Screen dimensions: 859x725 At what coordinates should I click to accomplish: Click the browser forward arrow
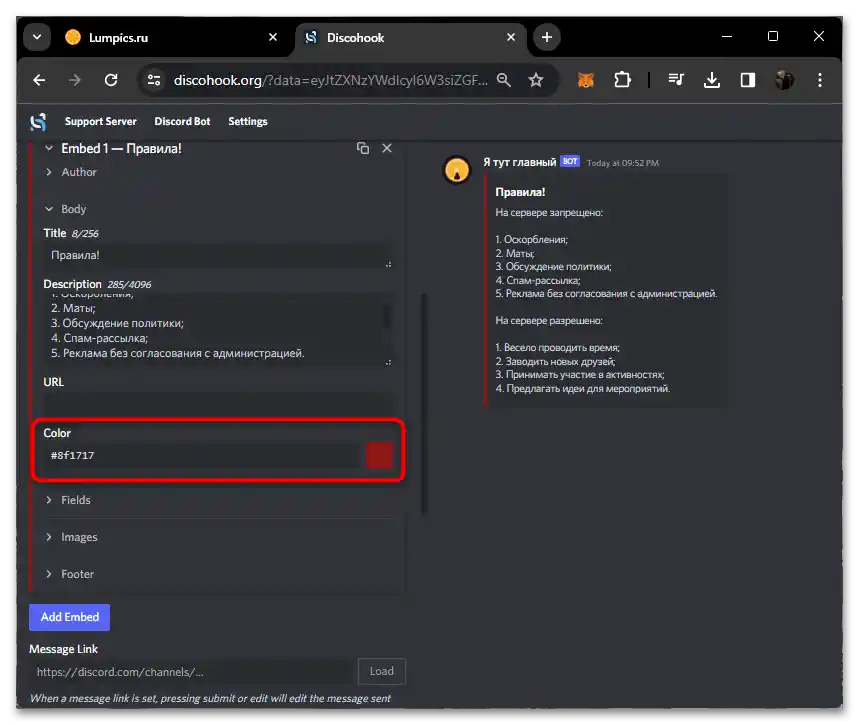point(75,81)
